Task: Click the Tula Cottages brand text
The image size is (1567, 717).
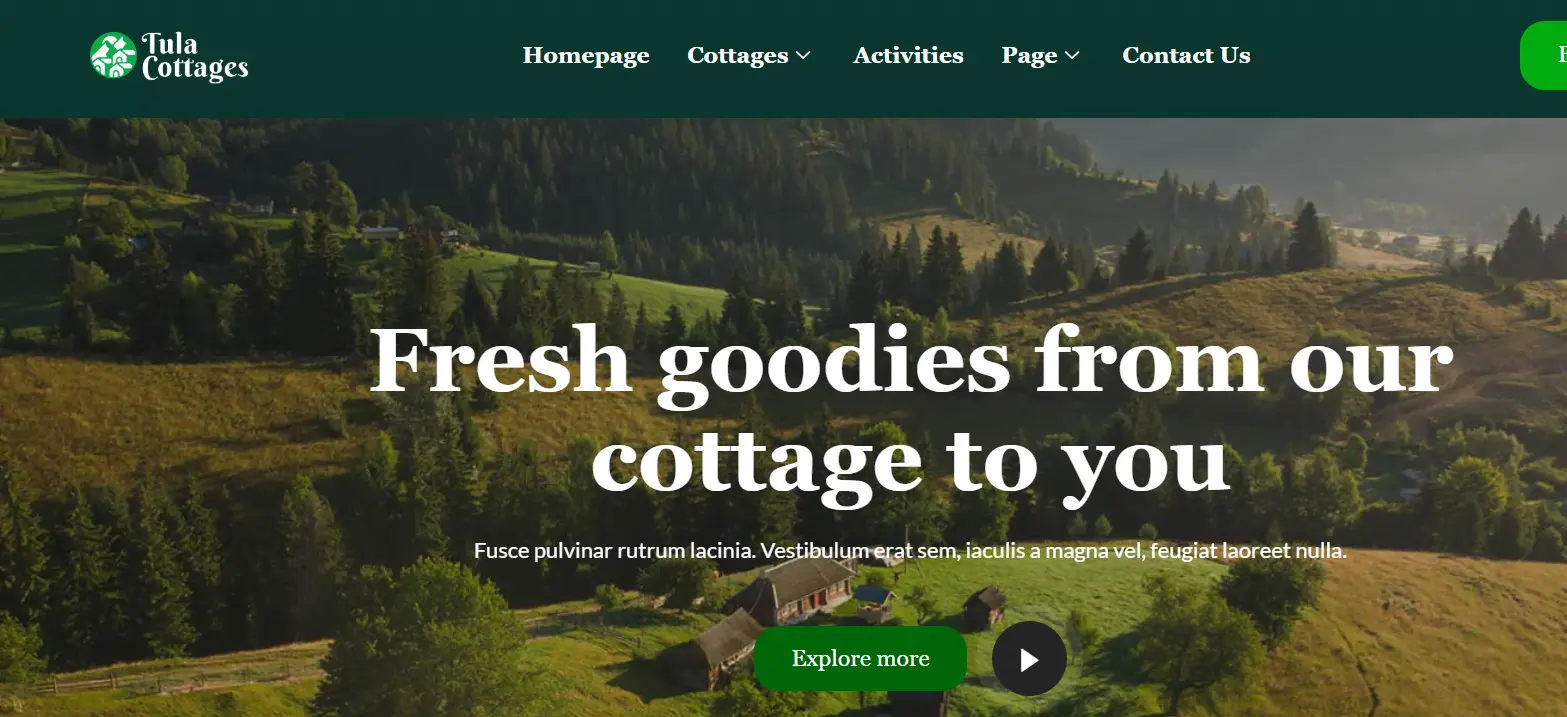Action: (x=195, y=57)
